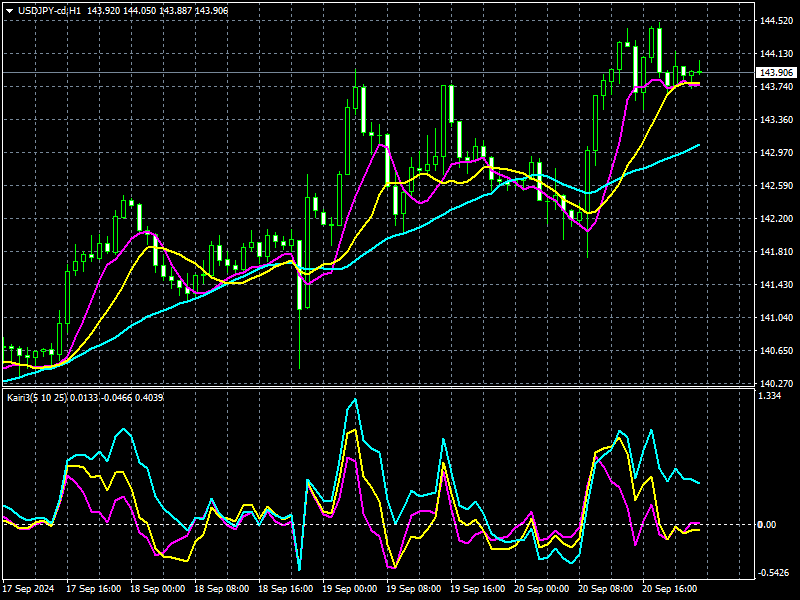This screenshot has height=600, width=800.
Task: Click the indicator zero level label 0.00
Action: (x=767, y=524)
